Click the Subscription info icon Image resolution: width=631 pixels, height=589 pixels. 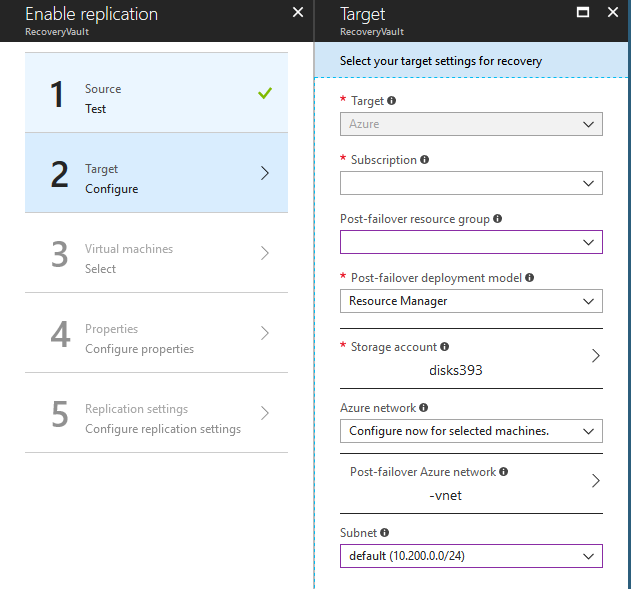click(x=424, y=160)
